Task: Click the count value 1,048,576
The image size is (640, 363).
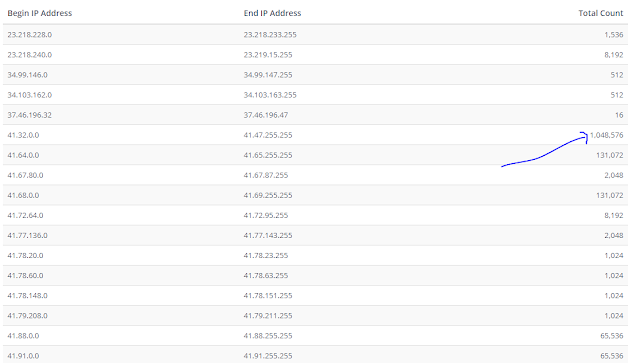Action: pos(607,135)
